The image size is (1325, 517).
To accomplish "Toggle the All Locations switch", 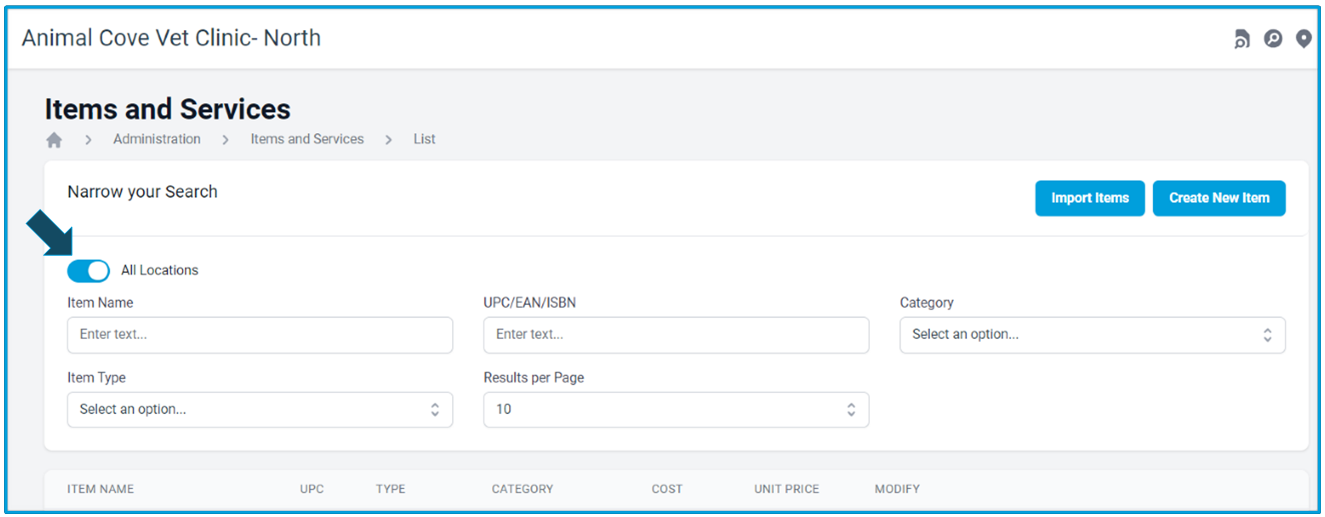I will pos(88,270).
